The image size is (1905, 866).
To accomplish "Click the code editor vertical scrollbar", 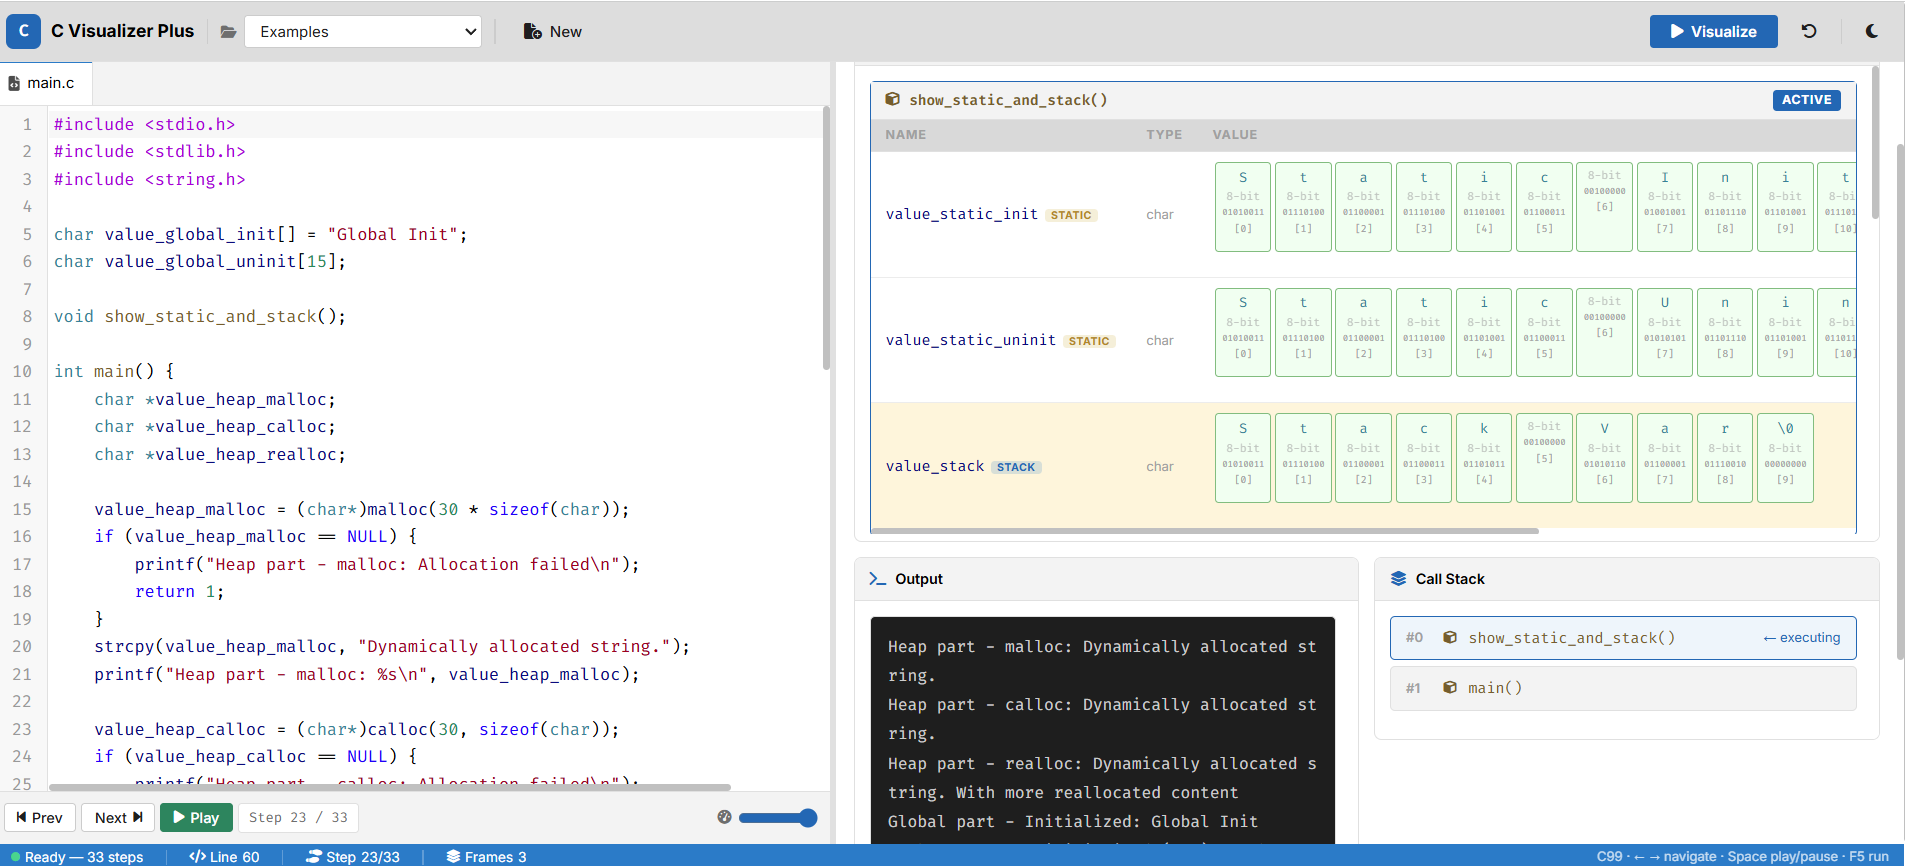I will click(x=826, y=237).
